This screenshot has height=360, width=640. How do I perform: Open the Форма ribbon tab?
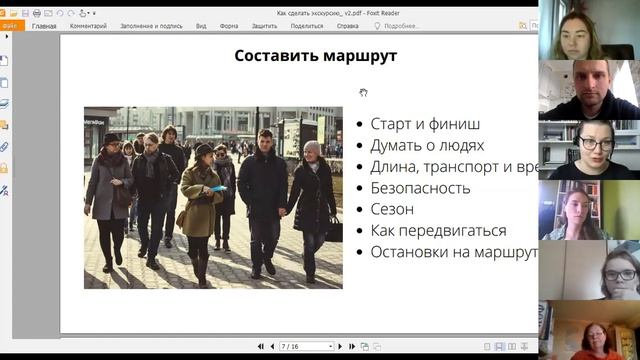click(229, 26)
